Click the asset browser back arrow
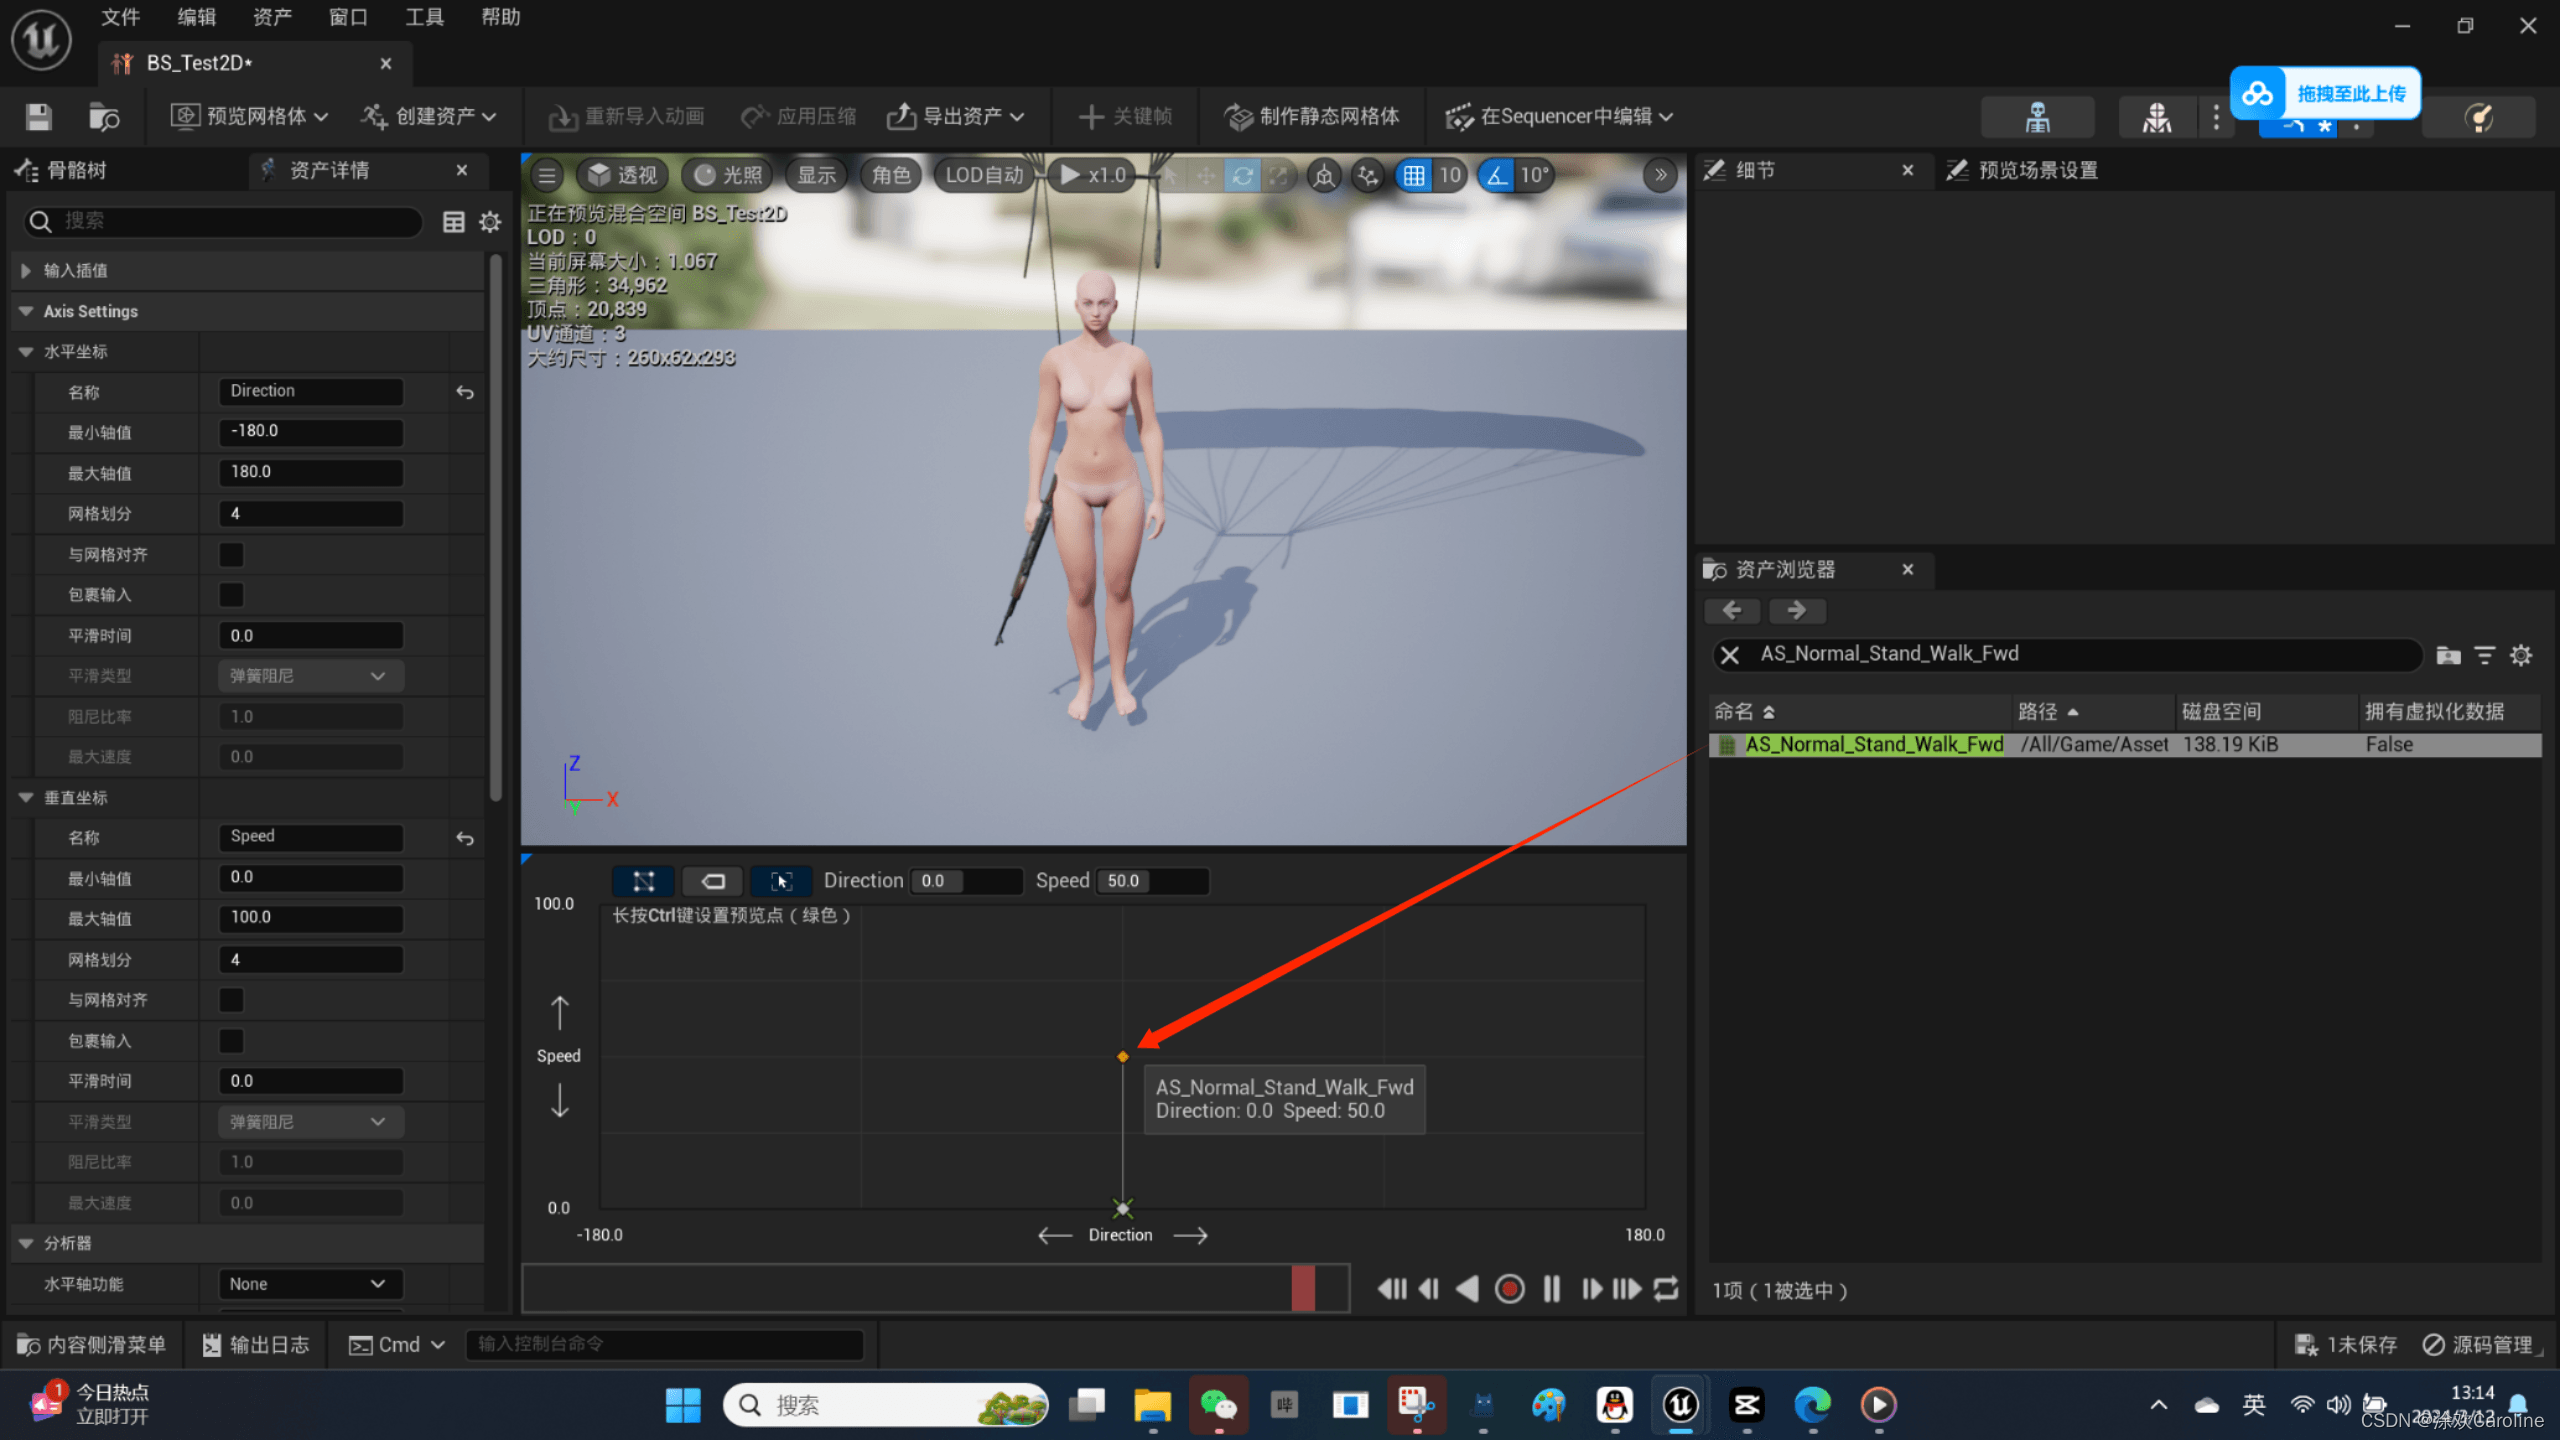Image resolution: width=2560 pixels, height=1440 pixels. pos(1732,610)
